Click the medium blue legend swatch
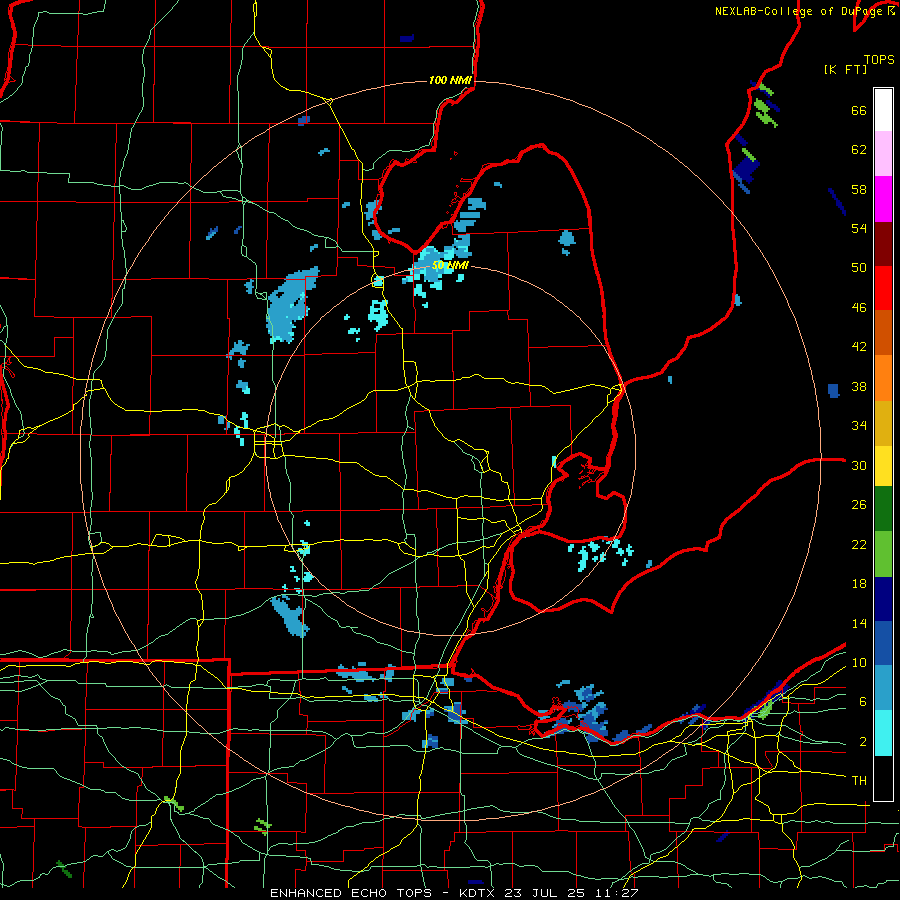Image resolution: width=900 pixels, height=900 pixels. (883, 643)
